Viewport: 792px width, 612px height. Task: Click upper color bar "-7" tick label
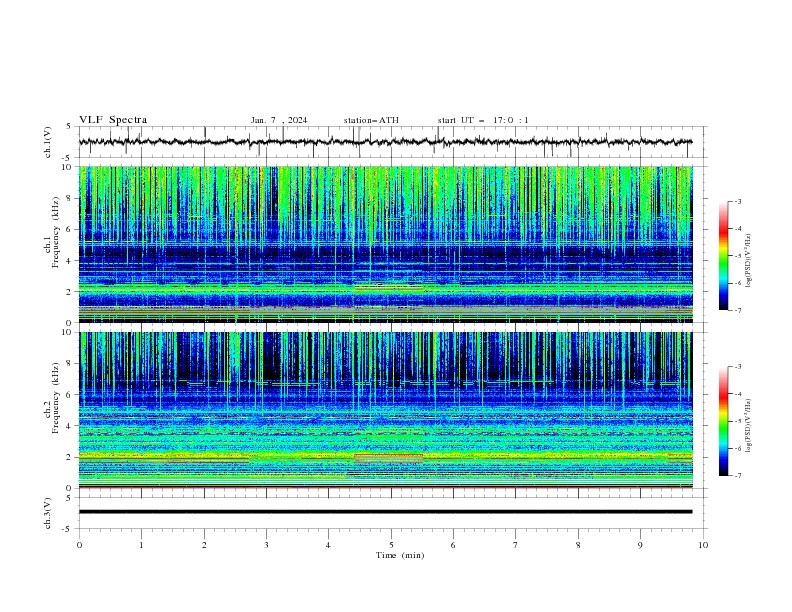point(737,311)
